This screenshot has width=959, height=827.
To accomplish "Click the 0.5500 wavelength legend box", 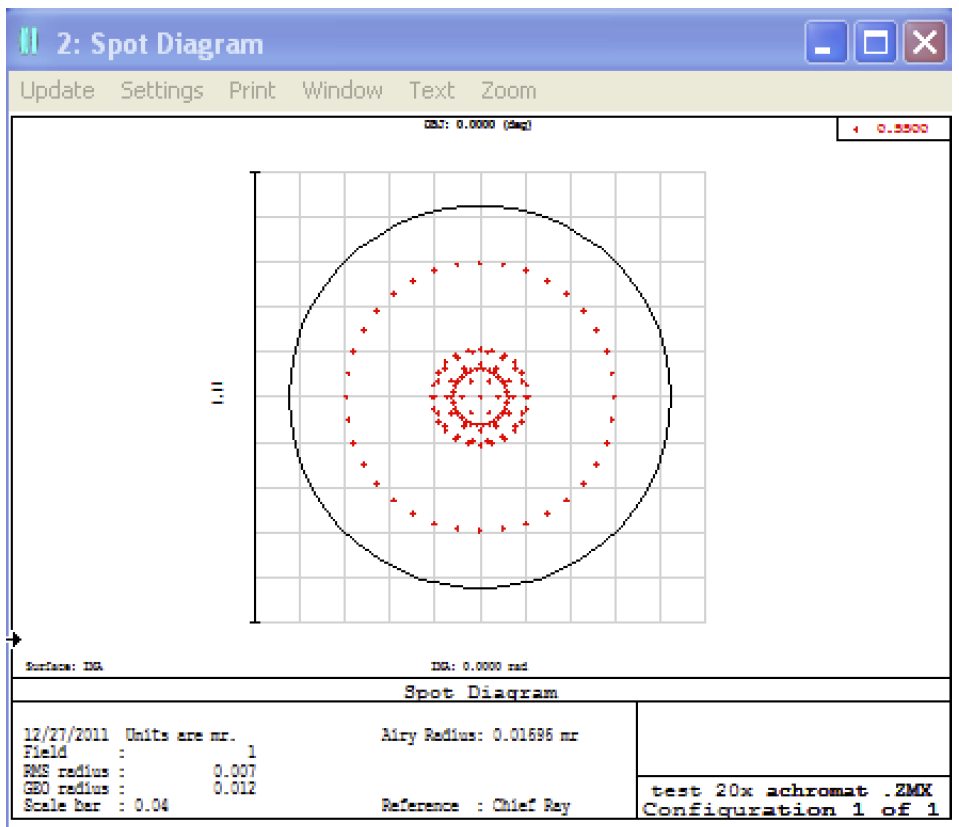I will click(893, 129).
